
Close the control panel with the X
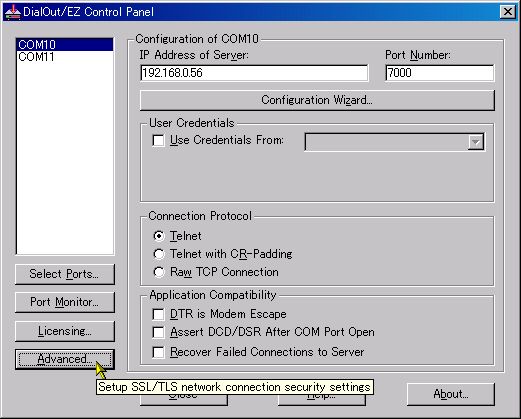point(508,12)
